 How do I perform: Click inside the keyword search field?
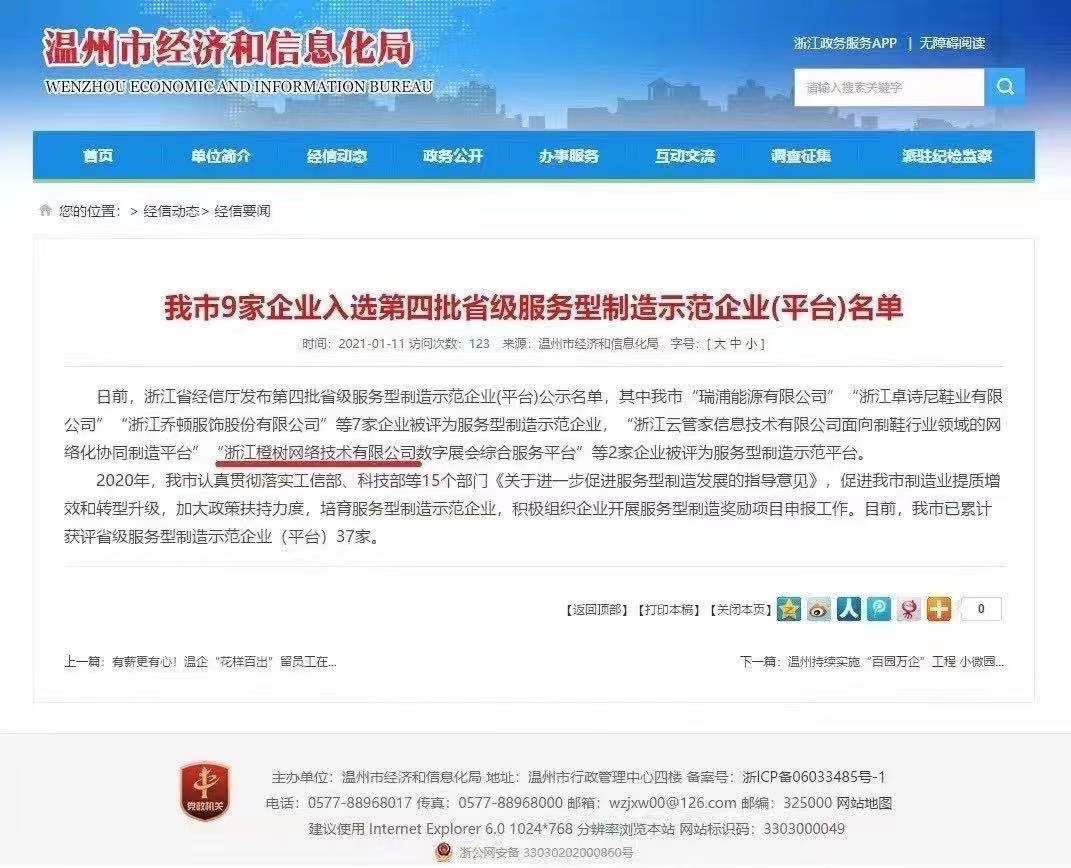[x=889, y=87]
